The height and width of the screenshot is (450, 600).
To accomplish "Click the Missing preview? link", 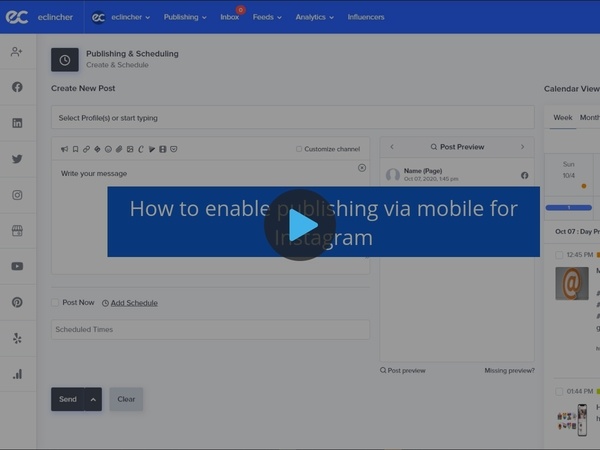I will 509,370.
